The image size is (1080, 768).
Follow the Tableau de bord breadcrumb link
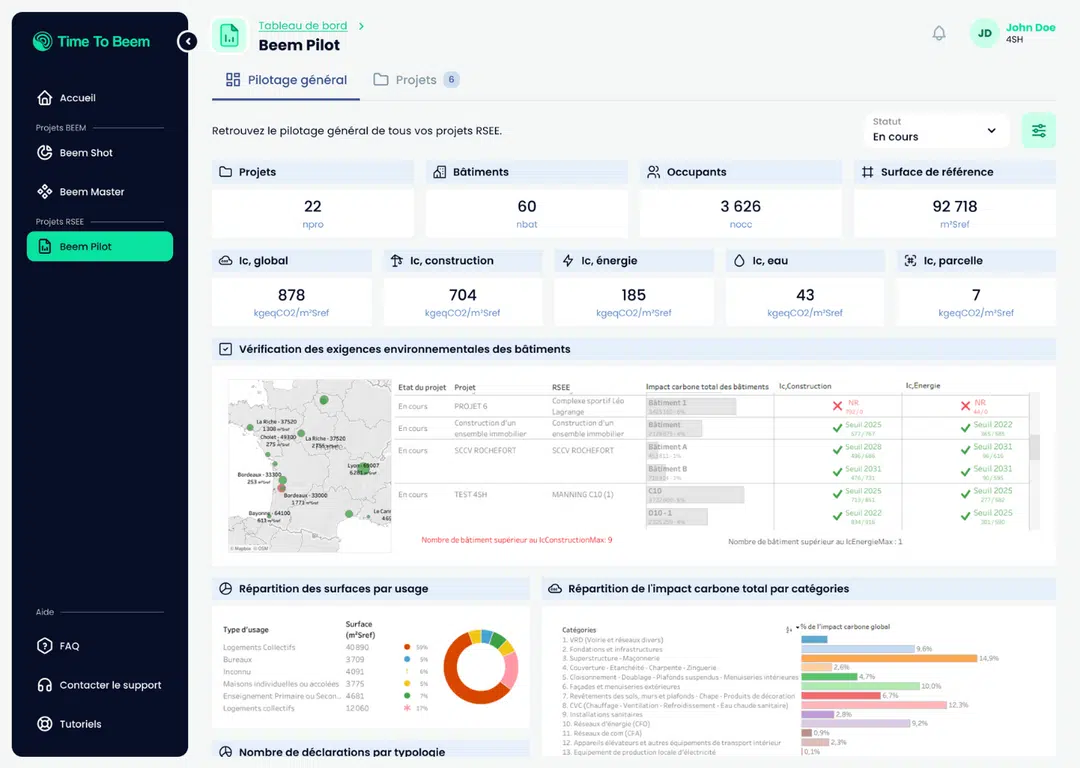pyautogui.click(x=302, y=25)
